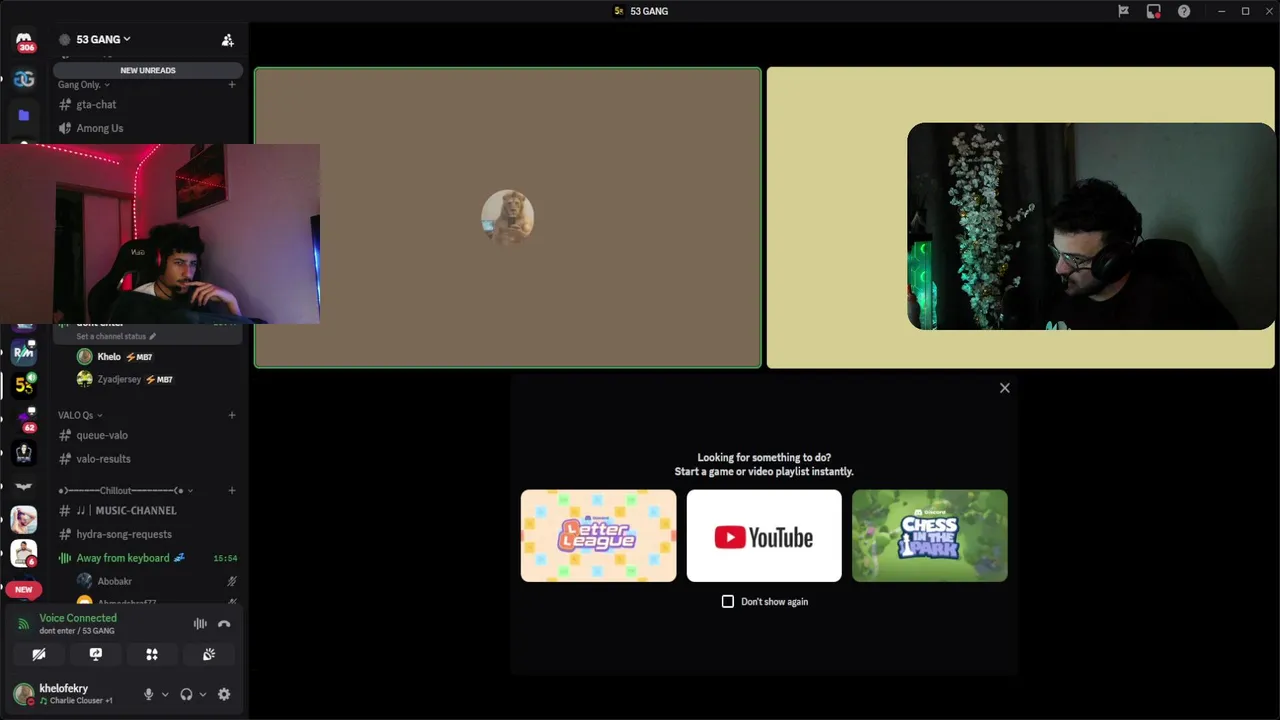Add a channel to the Chillout category

(x=232, y=490)
